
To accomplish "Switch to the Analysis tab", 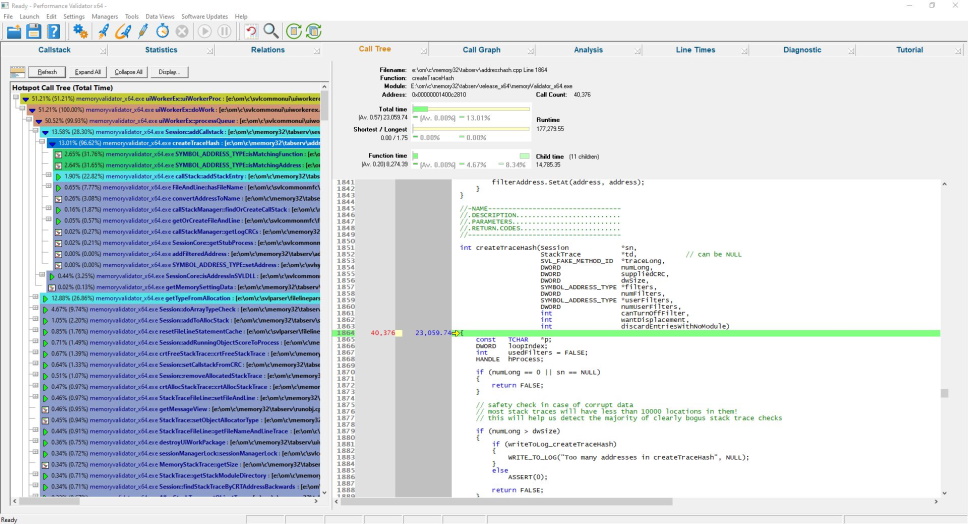I will (x=588, y=50).
